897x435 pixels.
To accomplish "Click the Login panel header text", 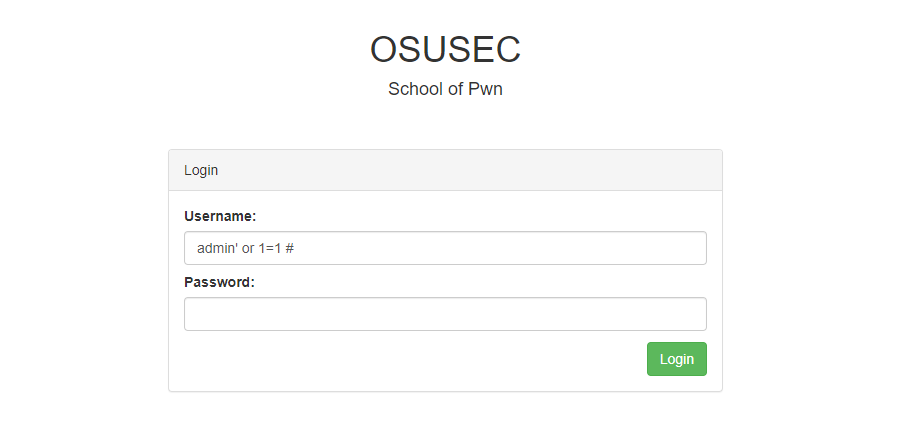I will point(201,170).
